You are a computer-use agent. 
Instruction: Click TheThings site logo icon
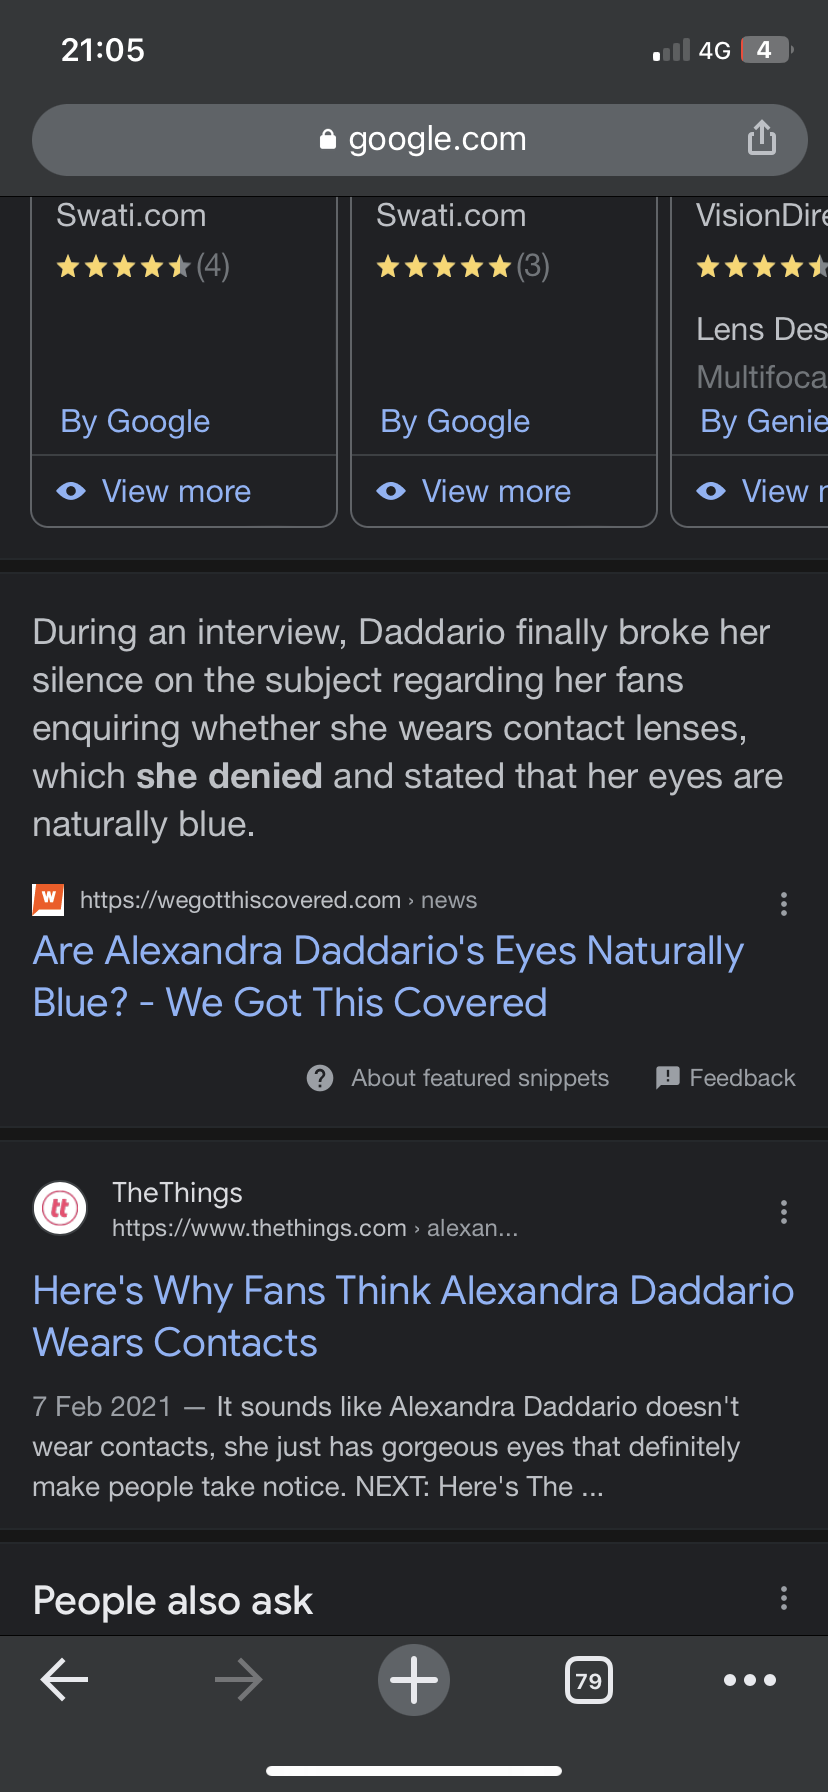[x=60, y=1208]
